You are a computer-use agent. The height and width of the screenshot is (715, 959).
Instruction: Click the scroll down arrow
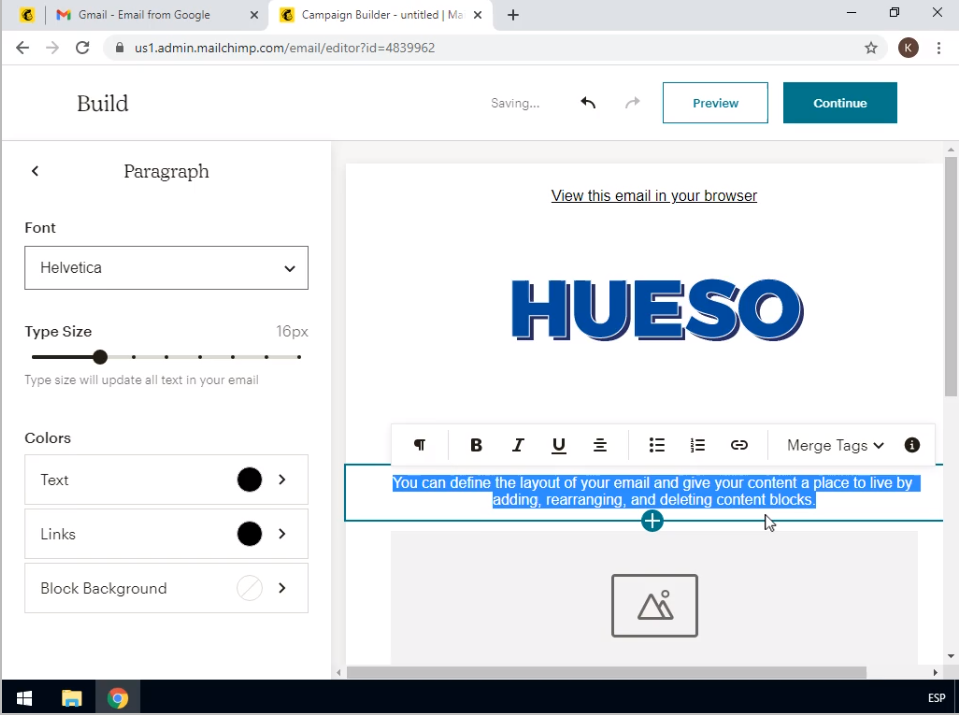point(950,656)
